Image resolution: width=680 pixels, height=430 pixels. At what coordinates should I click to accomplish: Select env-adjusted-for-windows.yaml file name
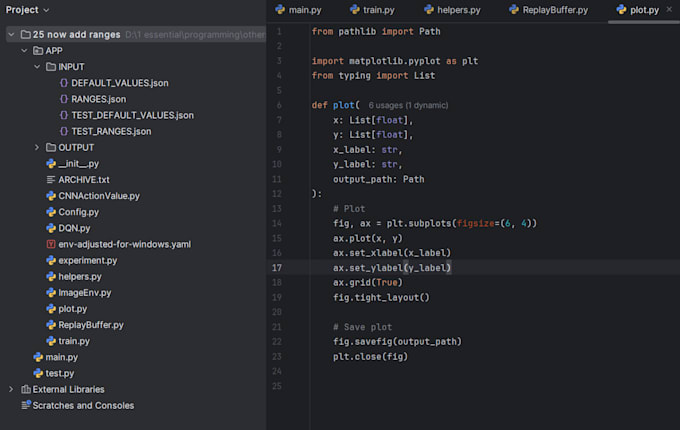(124, 244)
